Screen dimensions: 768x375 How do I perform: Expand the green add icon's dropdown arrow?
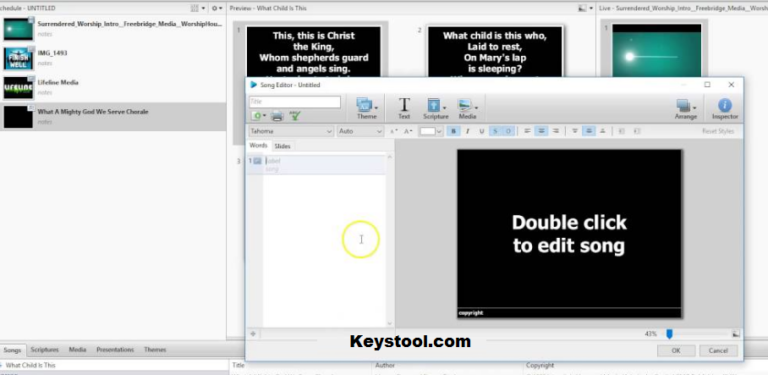click(264, 116)
